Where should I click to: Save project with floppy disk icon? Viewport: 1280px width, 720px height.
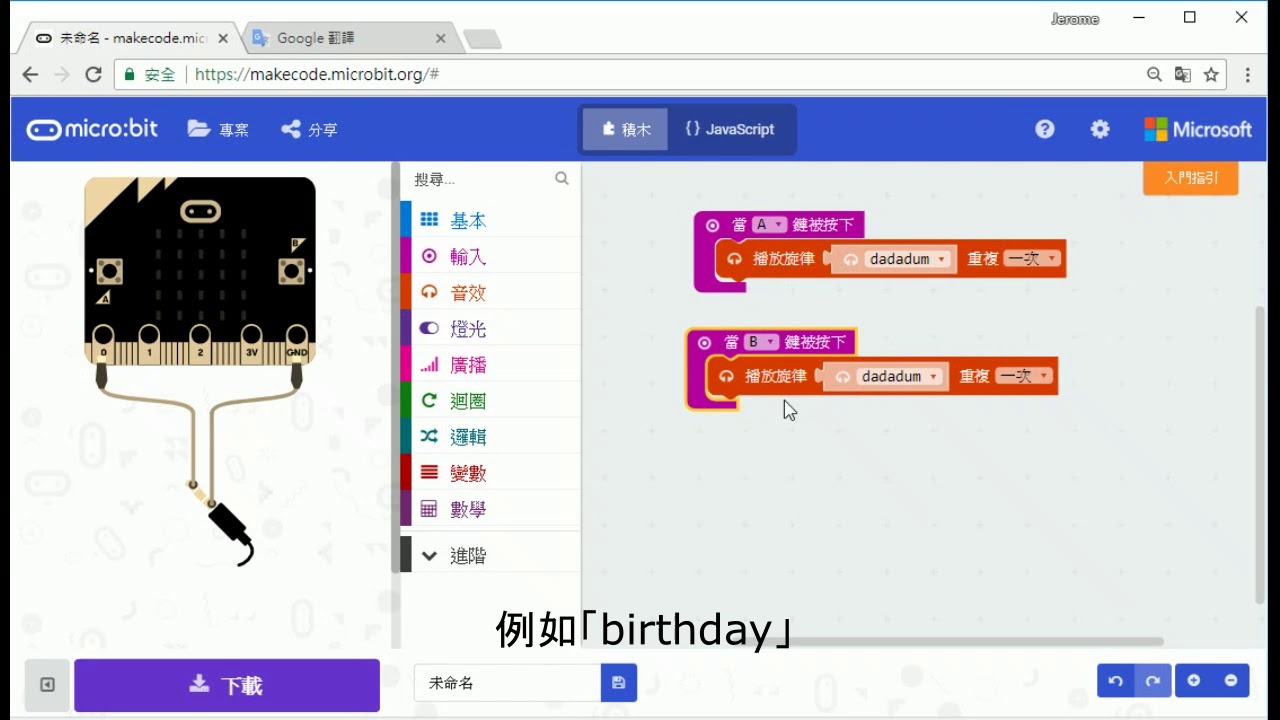coord(618,683)
